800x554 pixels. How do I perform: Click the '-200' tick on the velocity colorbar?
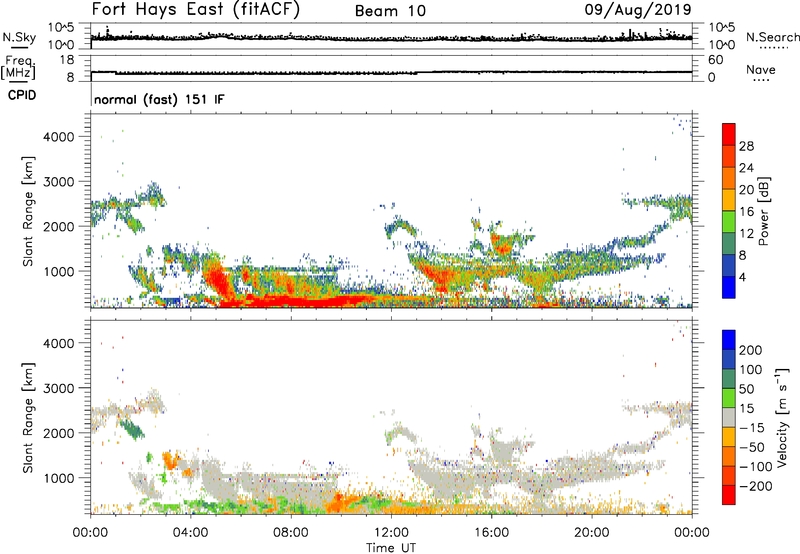[755, 486]
